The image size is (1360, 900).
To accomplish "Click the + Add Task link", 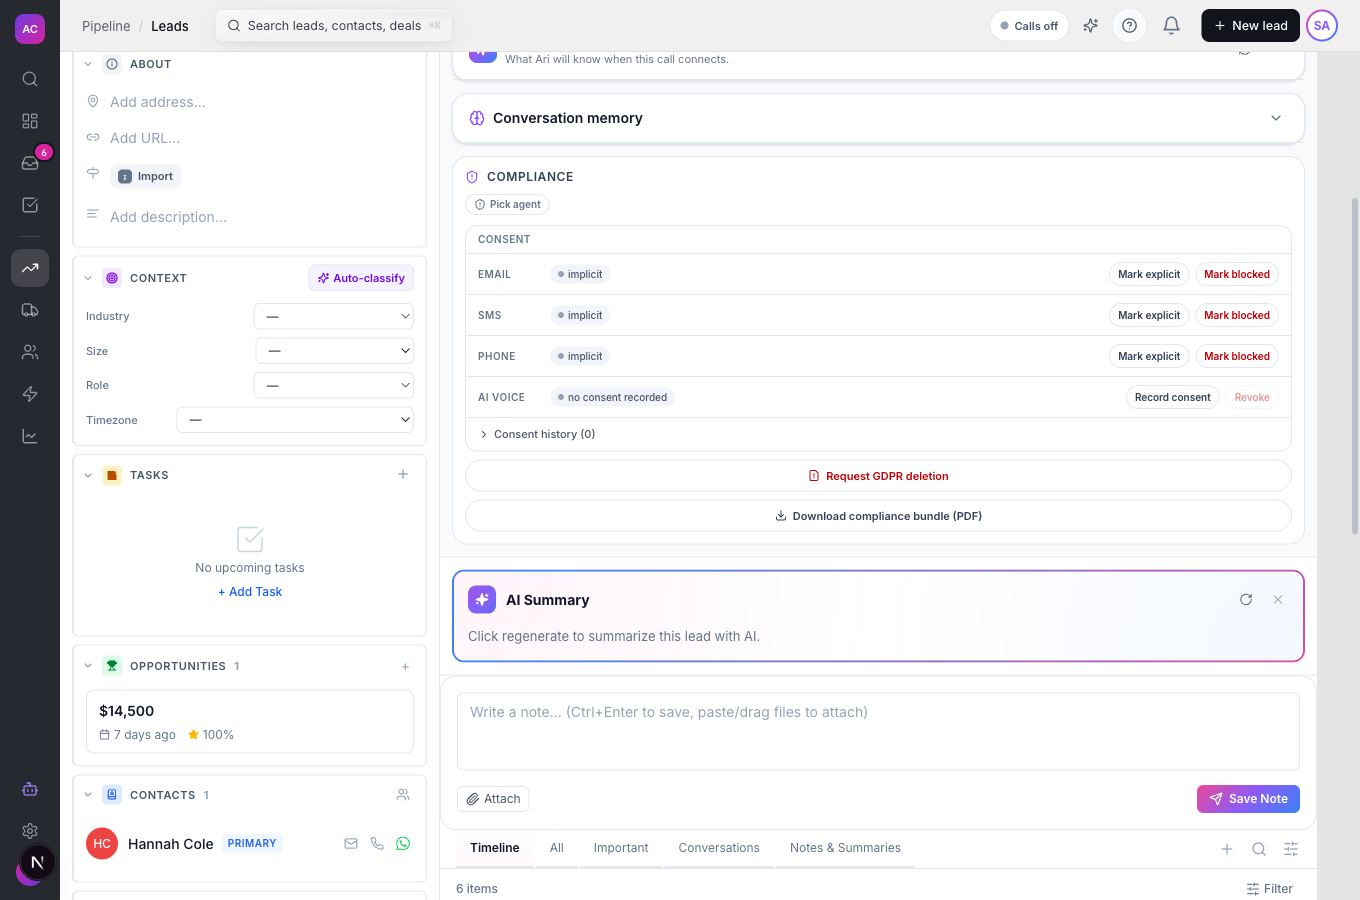I will [250, 592].
